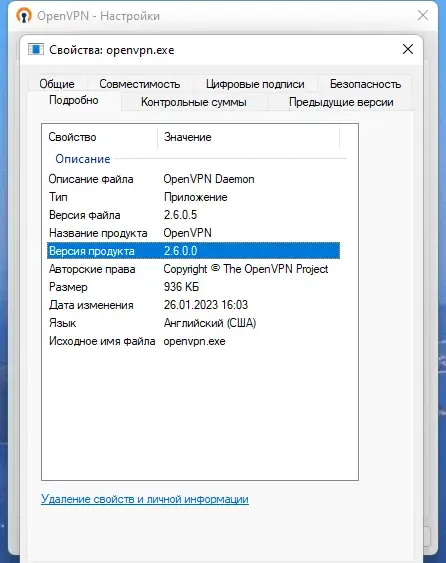Viewport: 446px width, 563px height.
Task: Click the file version value 2.6.0.5
Action: click(180, 215)
